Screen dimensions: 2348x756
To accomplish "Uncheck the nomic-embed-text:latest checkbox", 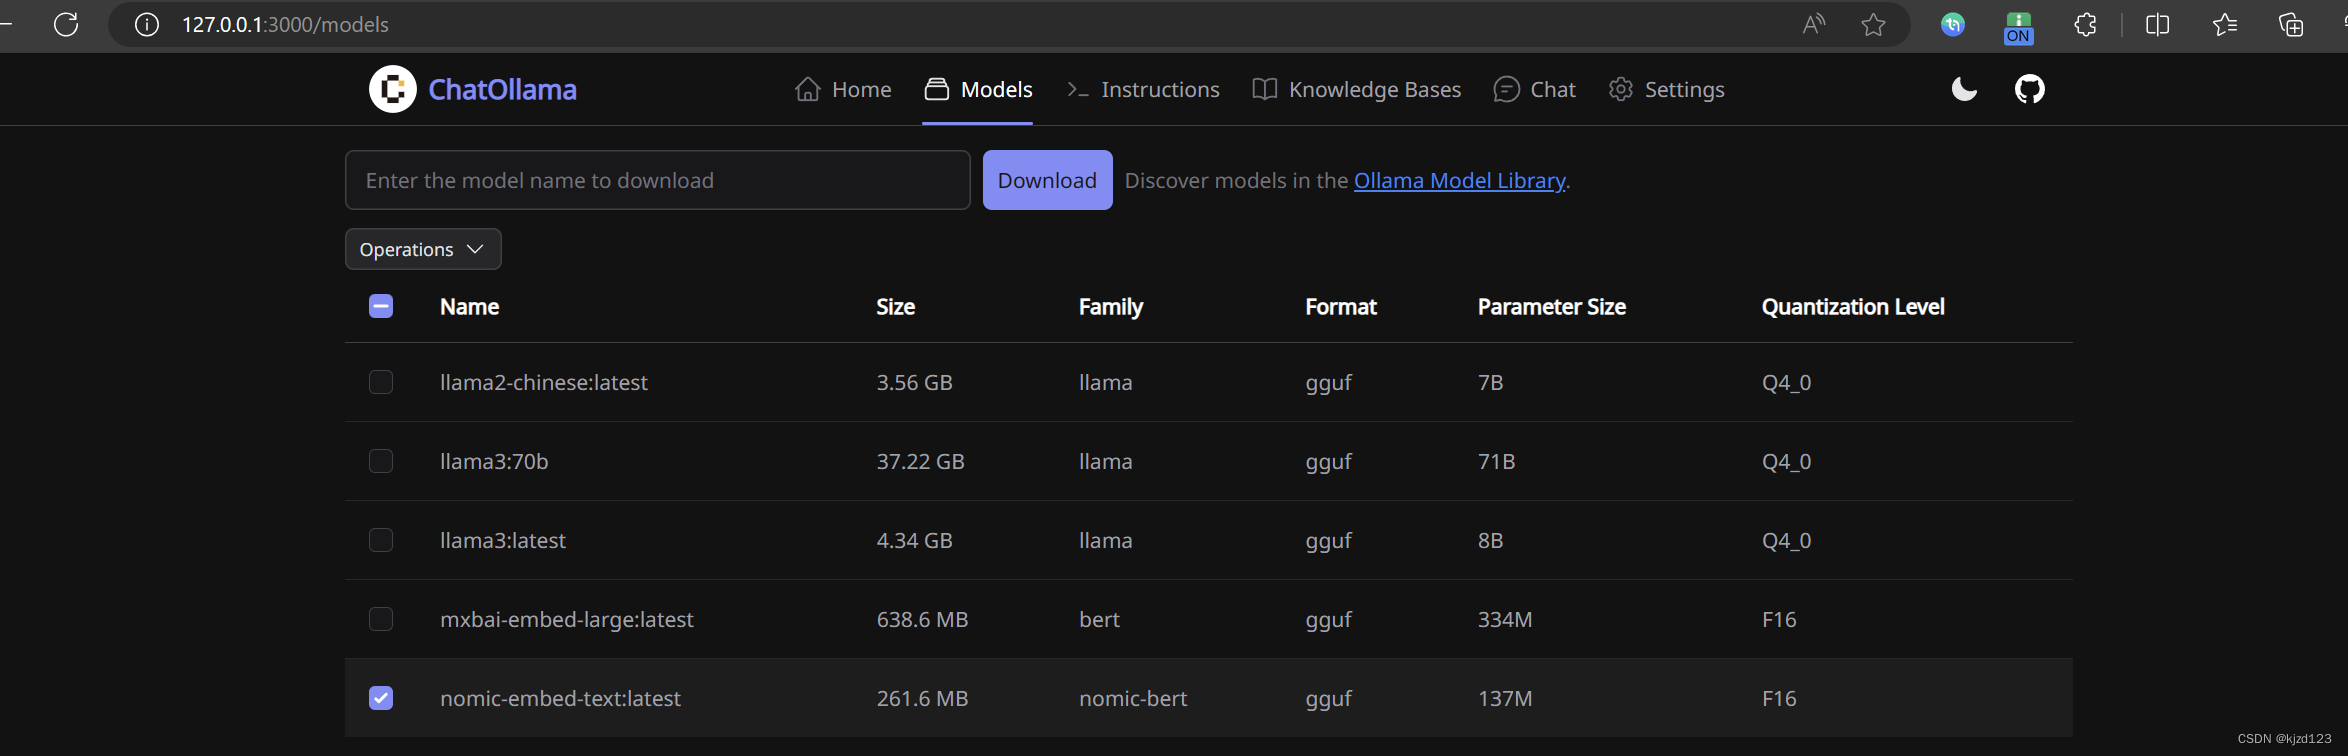I will 381,698.
